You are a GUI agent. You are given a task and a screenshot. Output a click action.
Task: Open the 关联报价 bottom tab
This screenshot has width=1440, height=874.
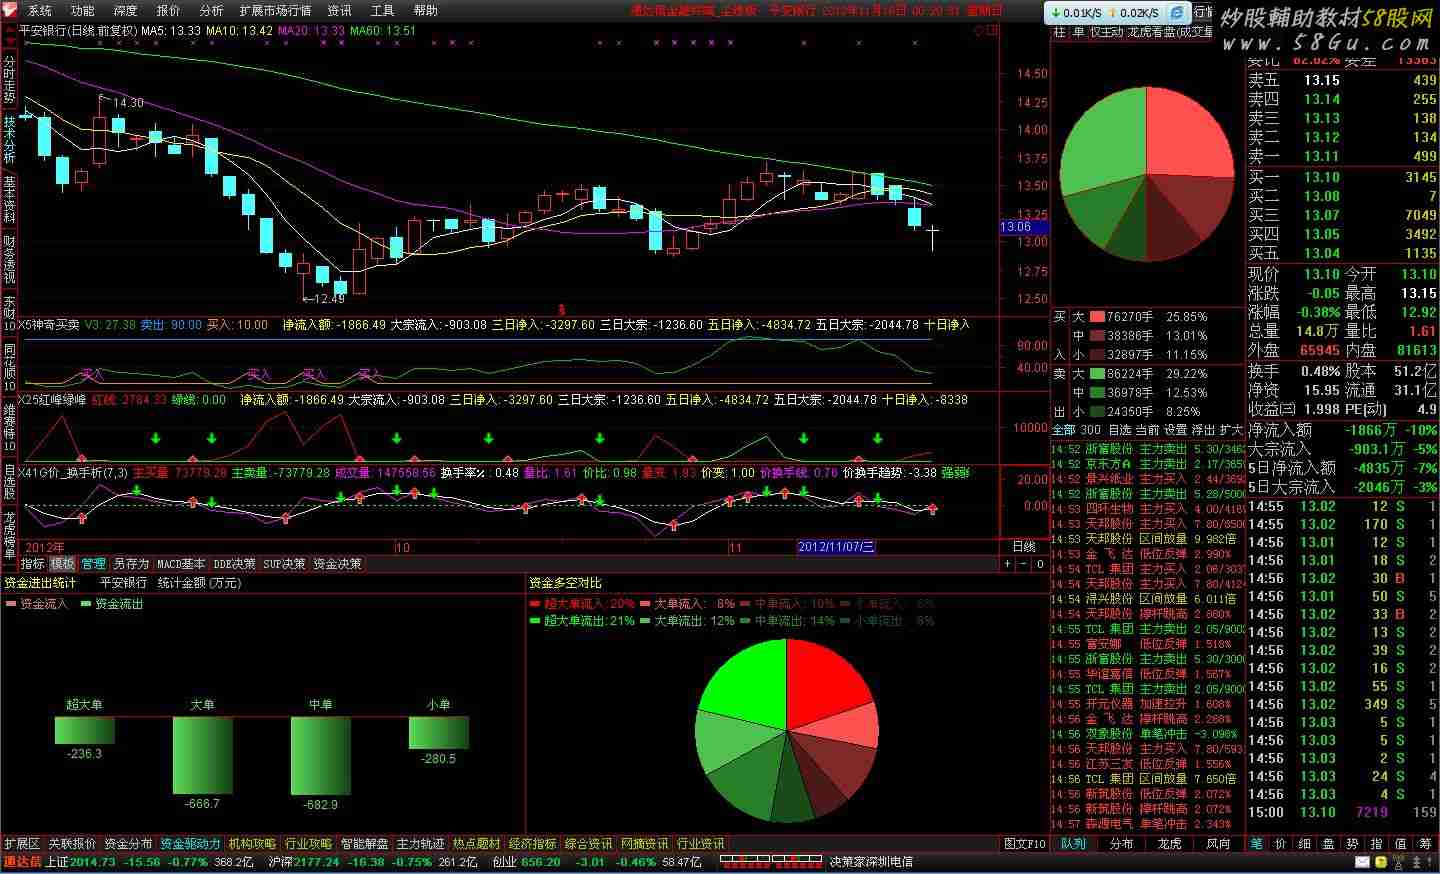(72, 844)
